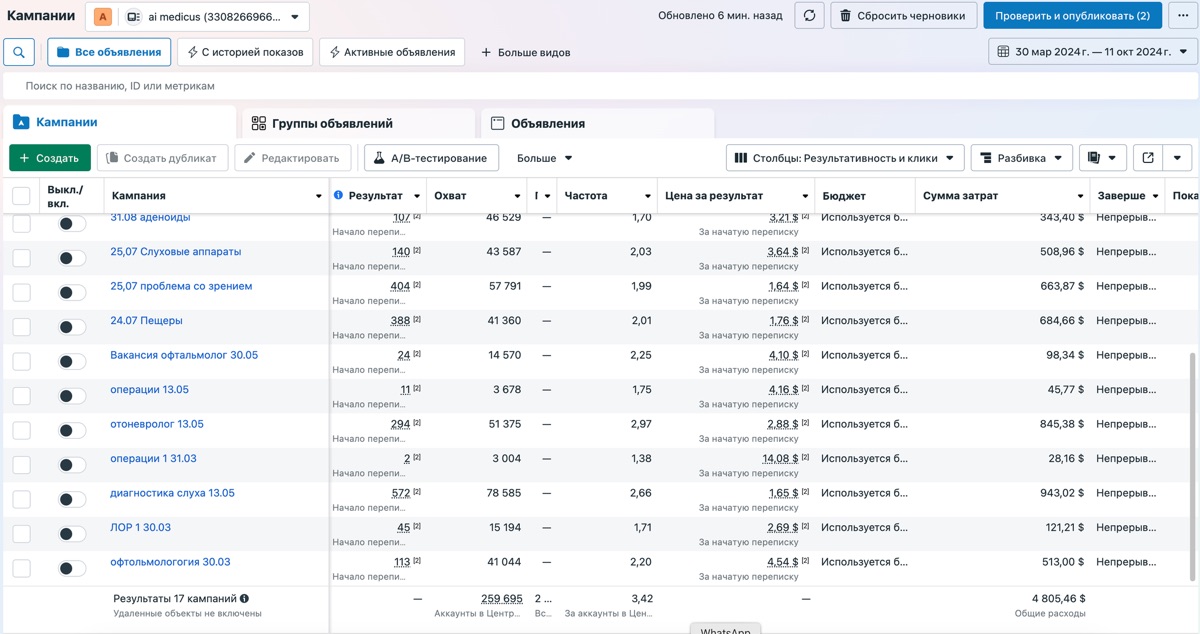Screen dimensions: 1200x634
Task: Click the export icon button
Action: point(1148,158)
